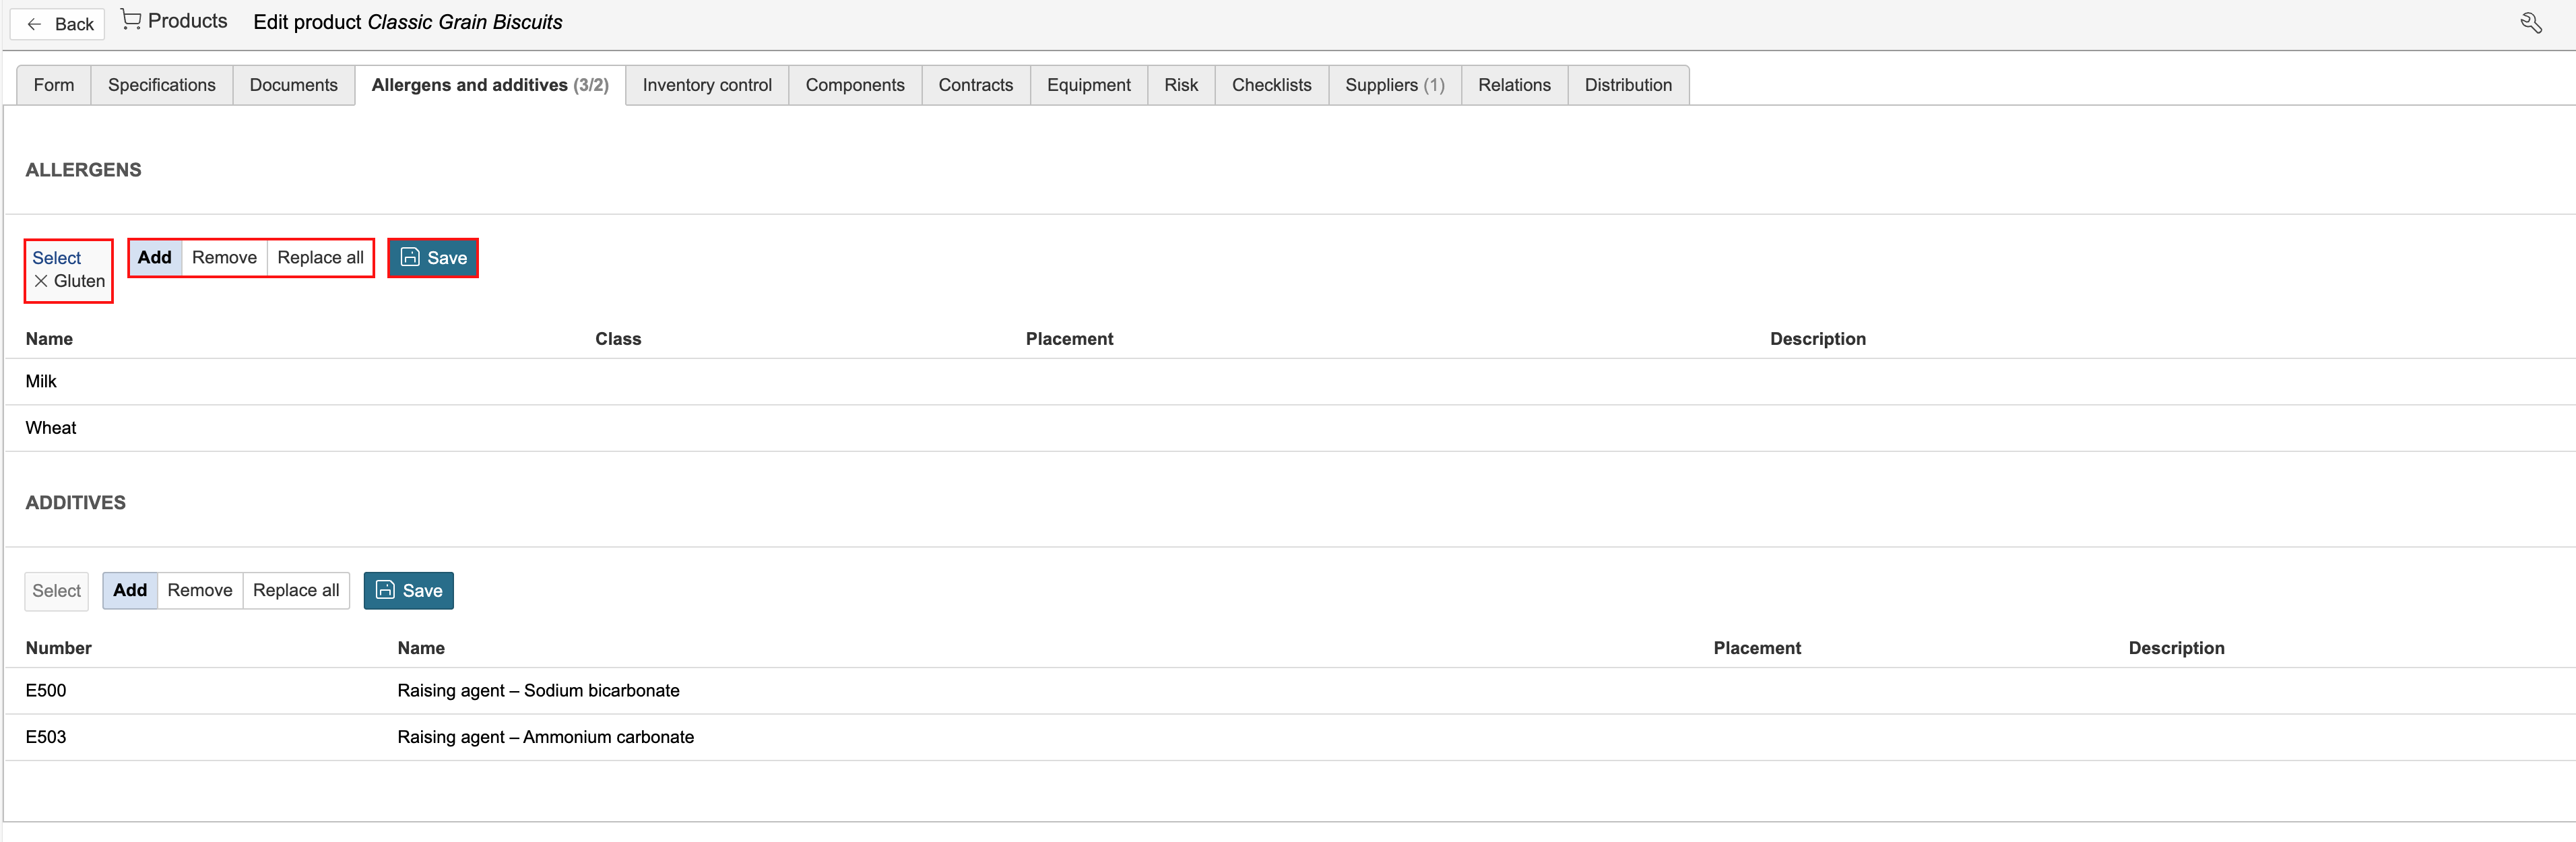
Task: Open the Inventory control tab
Action: pos(707,85)
